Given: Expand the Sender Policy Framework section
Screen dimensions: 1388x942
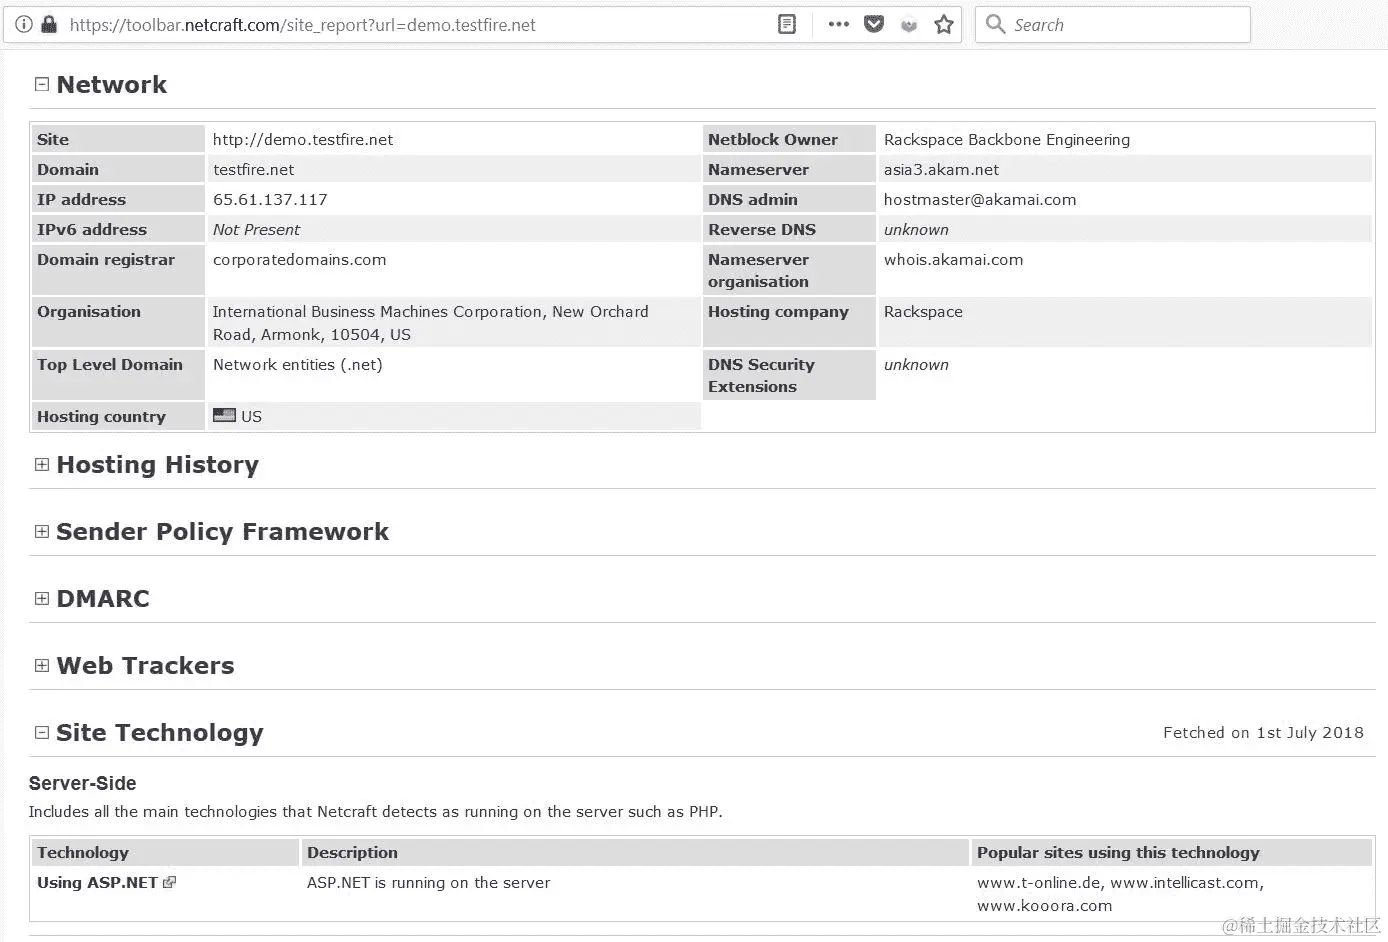Looking at the screenshot, I should [42, 531].
